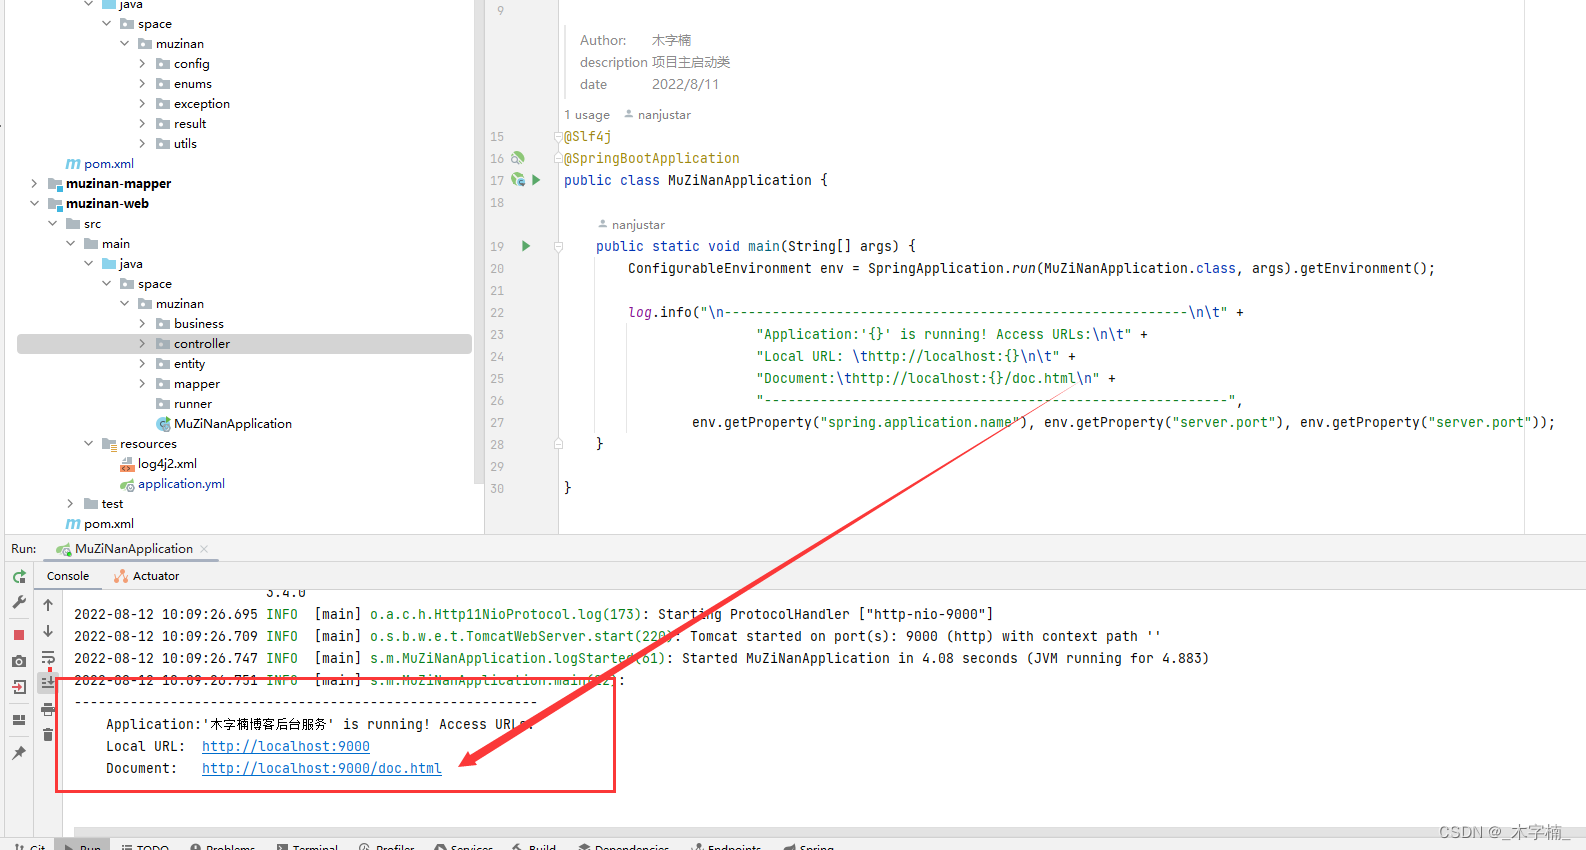Click the Spring gutter icon at line 17
The width and height of the screenshot is (1586, 850).
[x=518, y=180]
